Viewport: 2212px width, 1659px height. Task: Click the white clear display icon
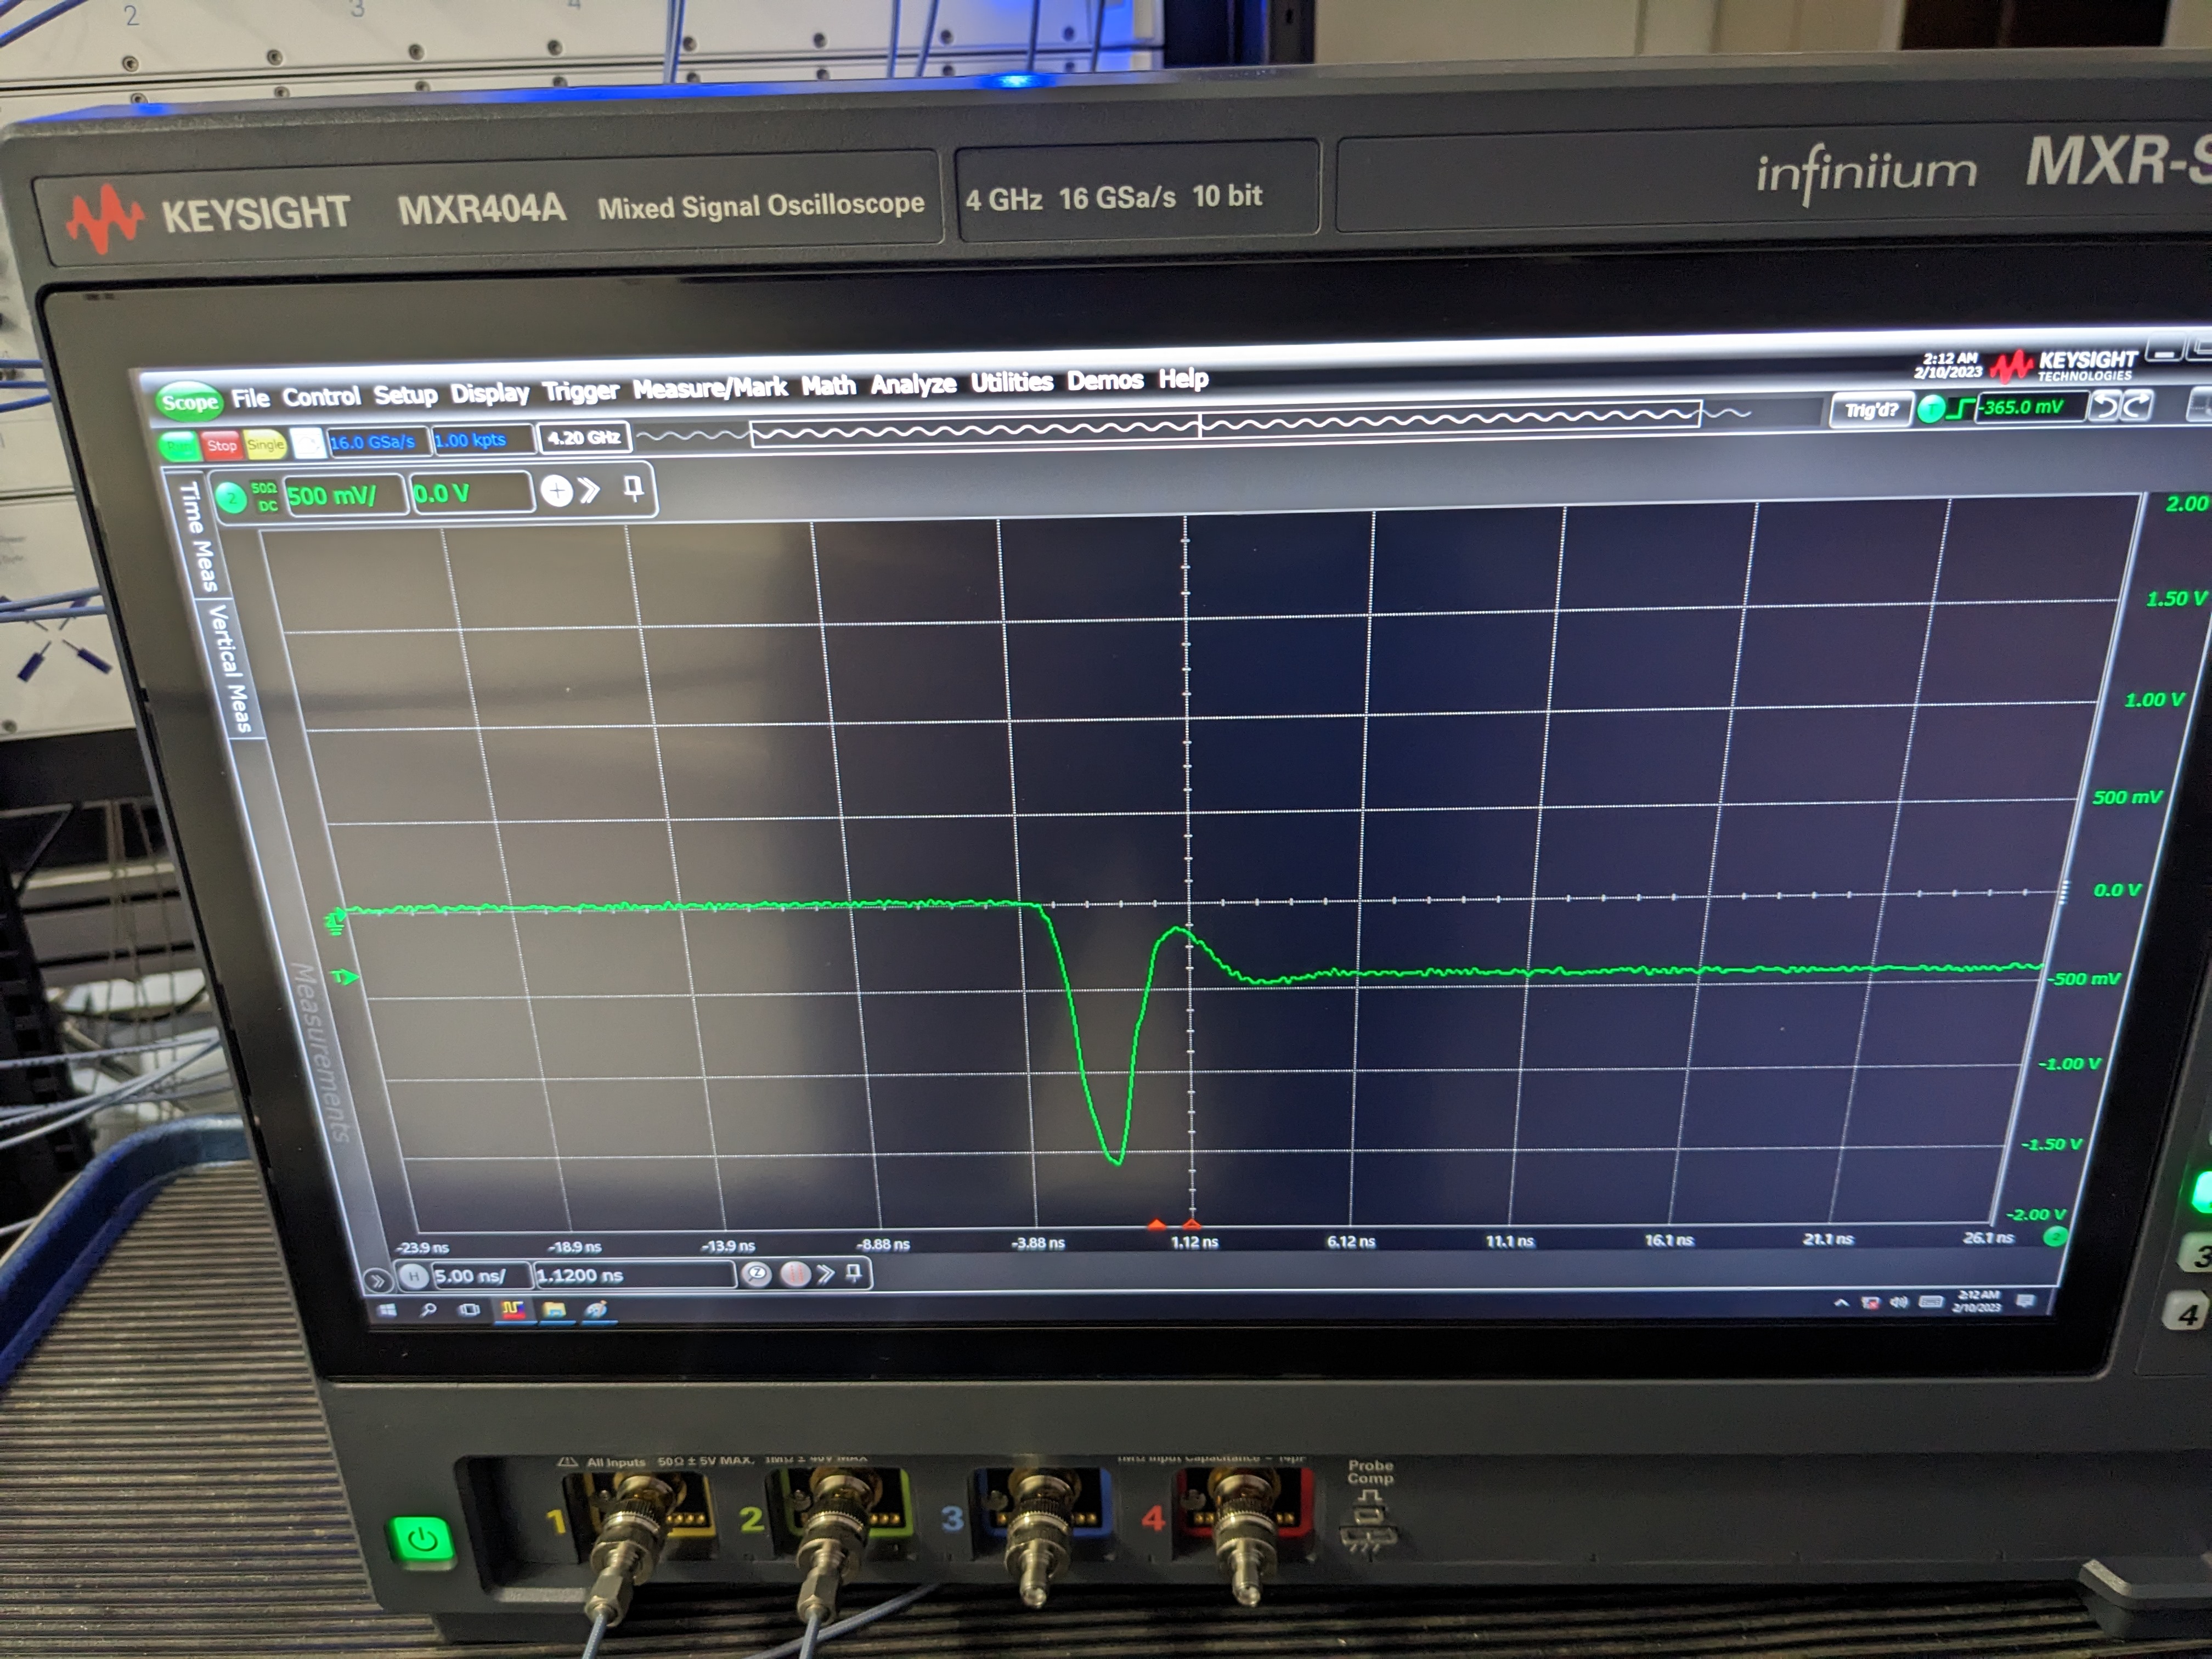tap(308, 443)
